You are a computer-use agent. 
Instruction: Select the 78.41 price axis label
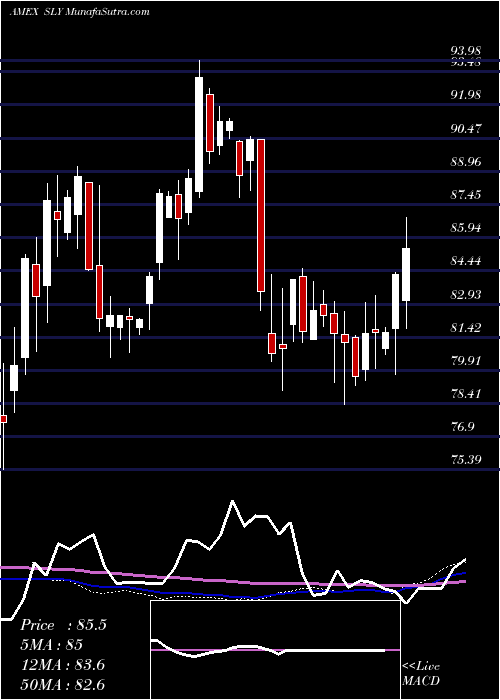point(466,394)
